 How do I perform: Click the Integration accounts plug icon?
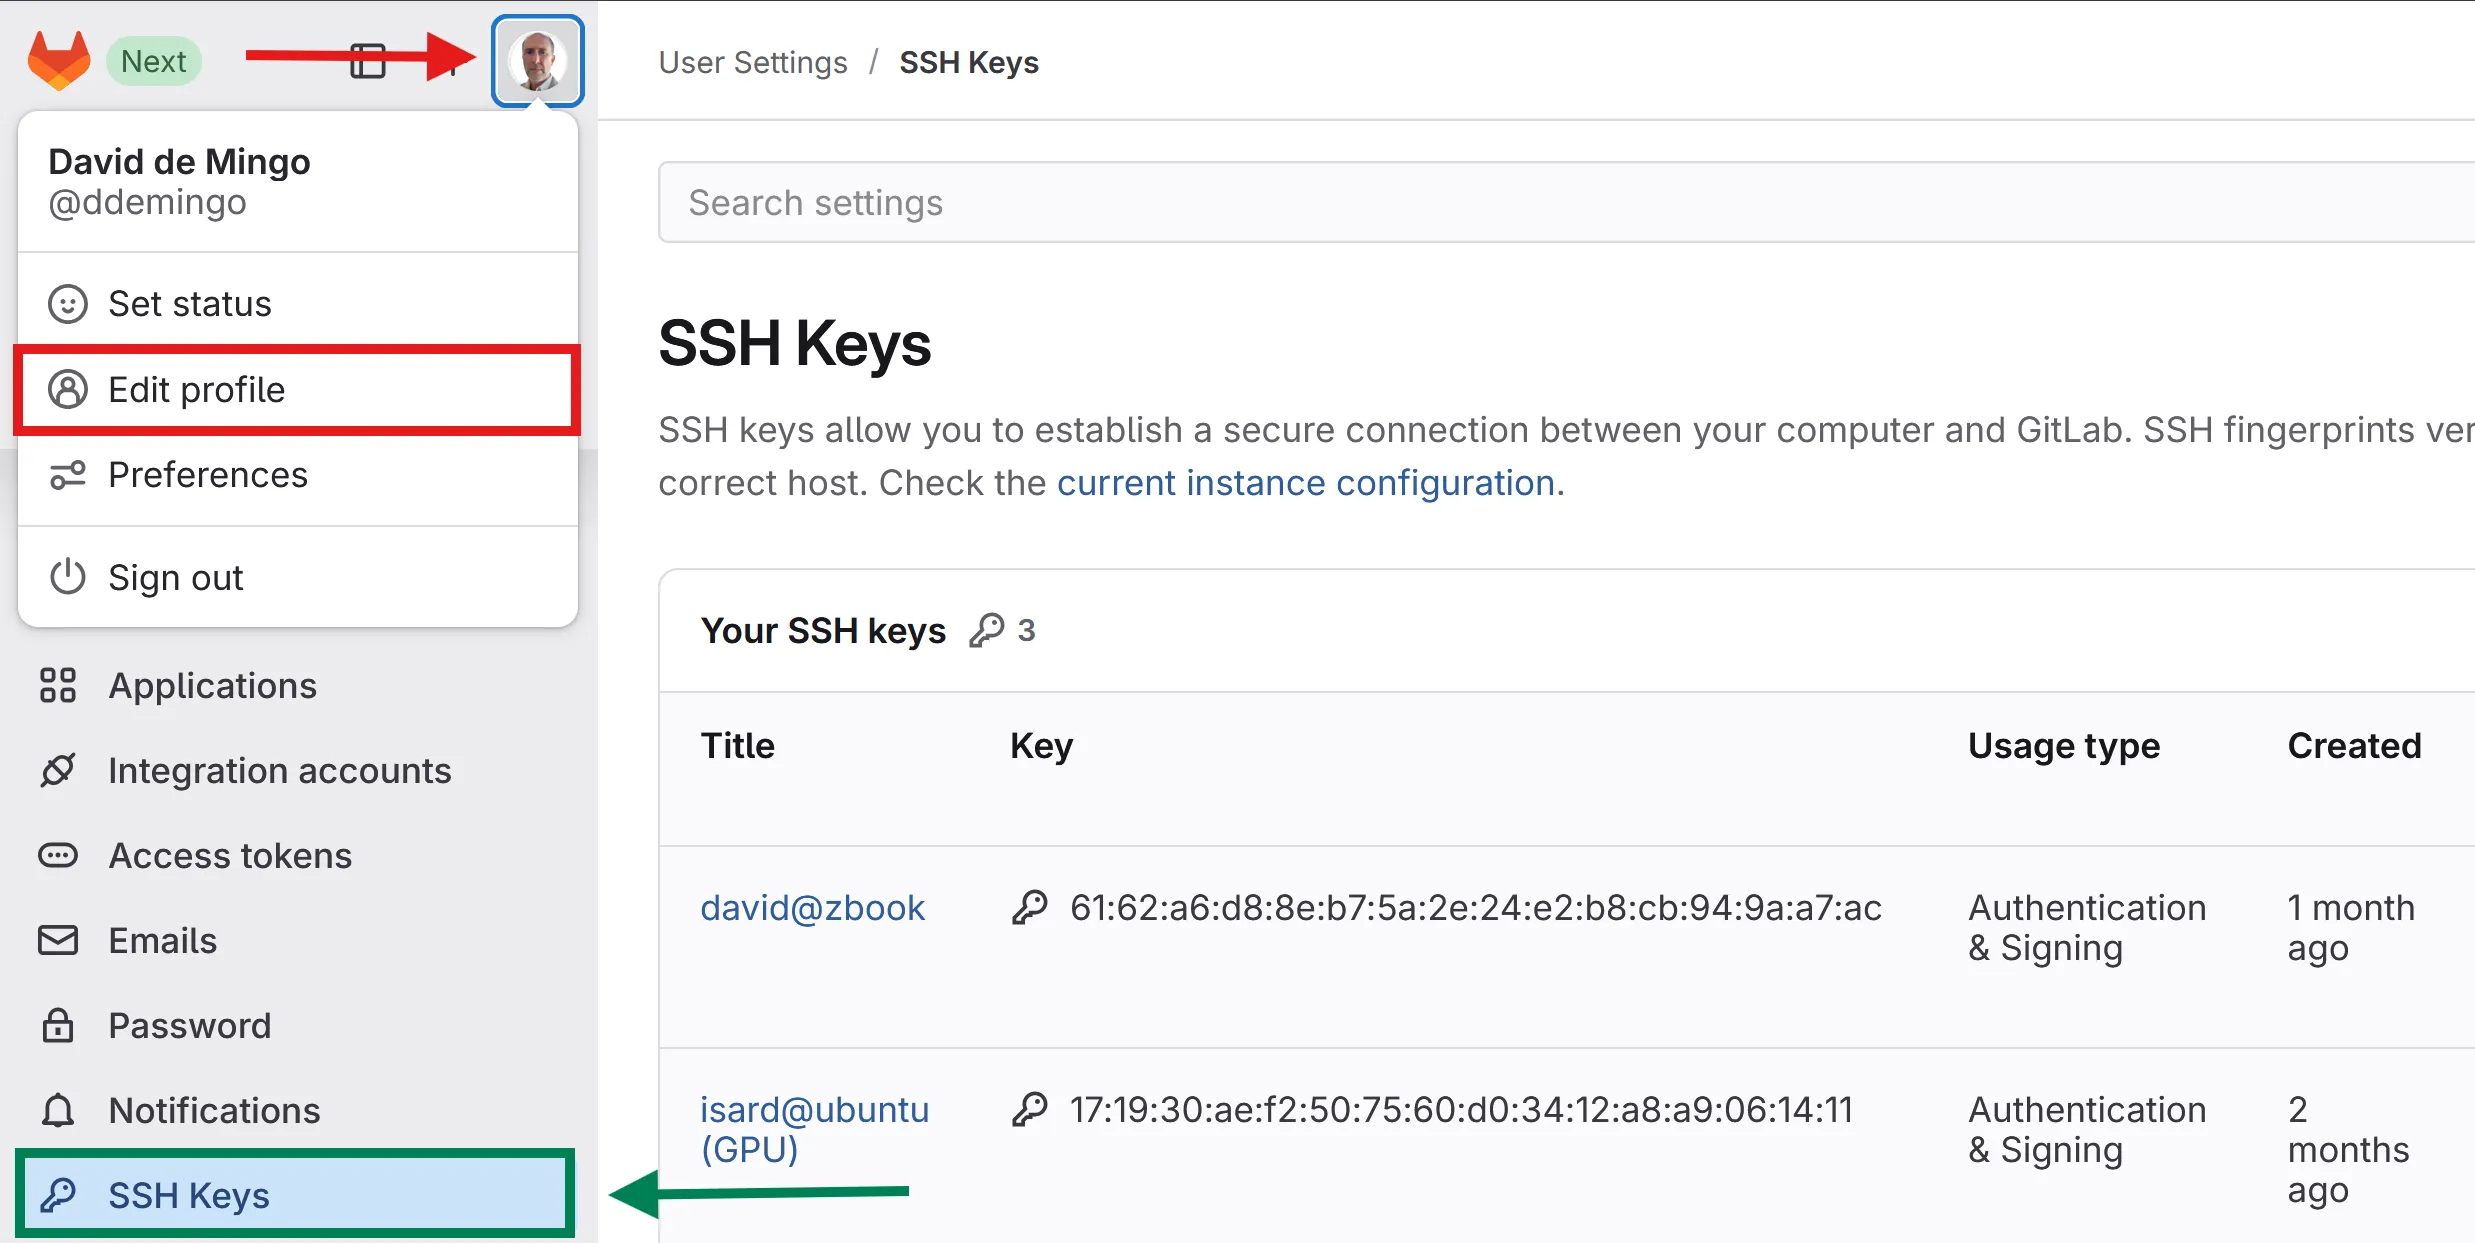click(58, 771)
